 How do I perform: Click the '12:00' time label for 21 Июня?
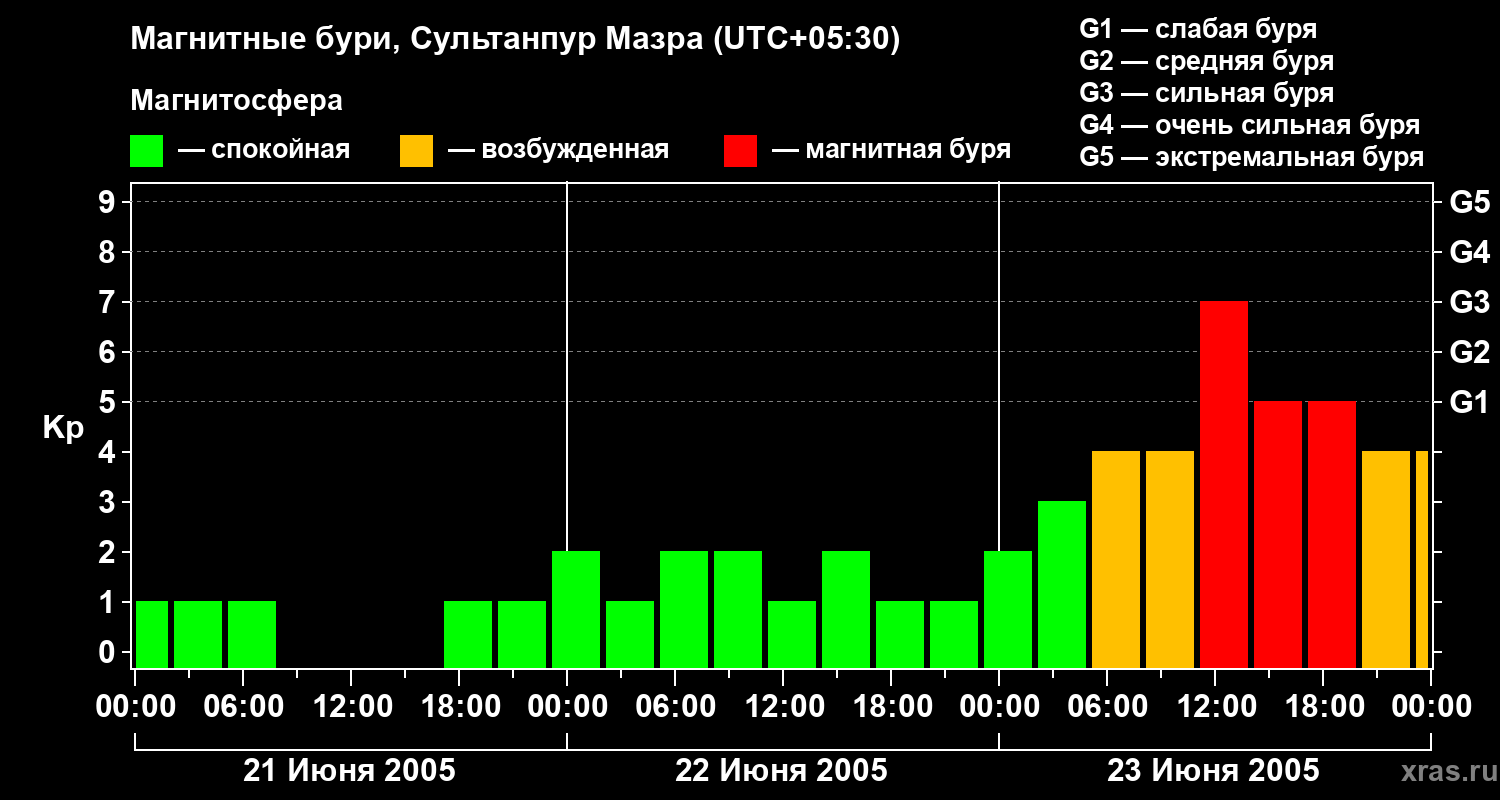(x=352, y=707)
